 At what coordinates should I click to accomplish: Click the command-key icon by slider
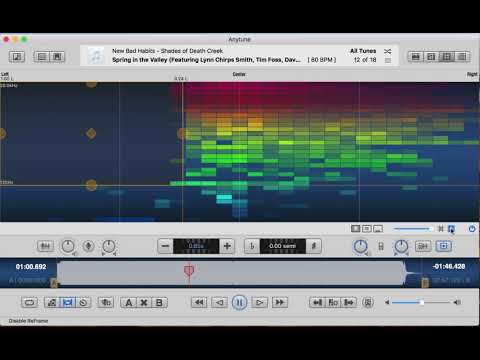point(441,229)
